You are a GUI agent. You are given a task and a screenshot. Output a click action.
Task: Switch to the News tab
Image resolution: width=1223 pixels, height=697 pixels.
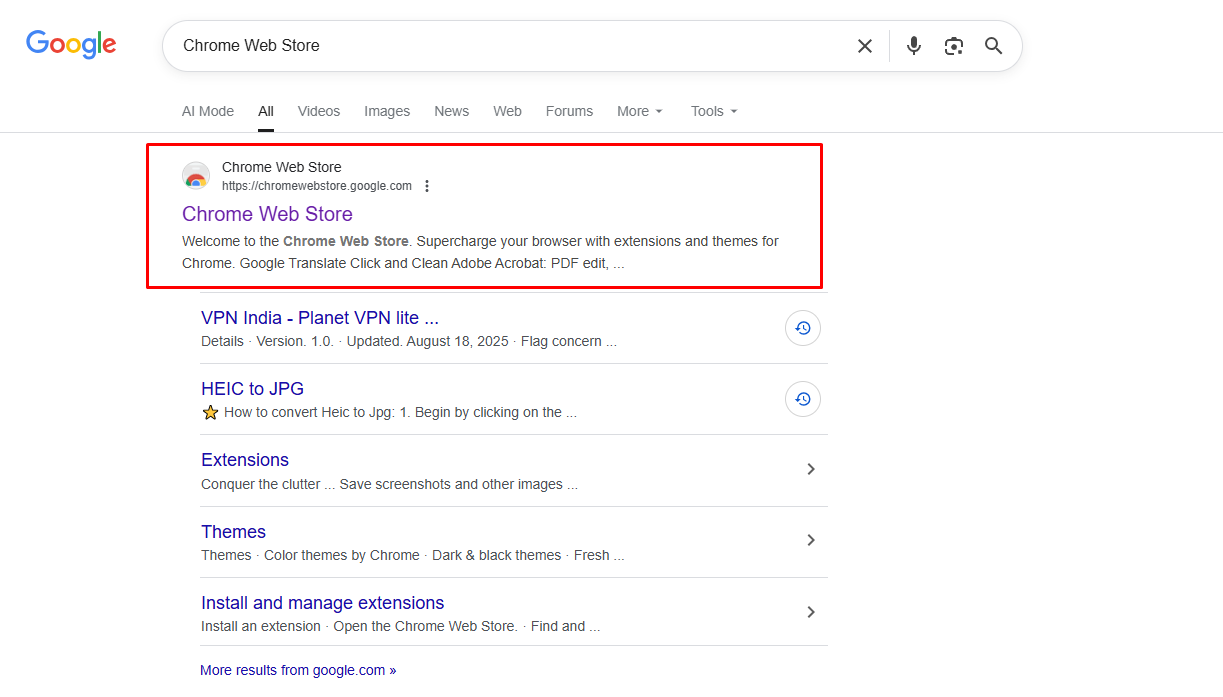451,111
